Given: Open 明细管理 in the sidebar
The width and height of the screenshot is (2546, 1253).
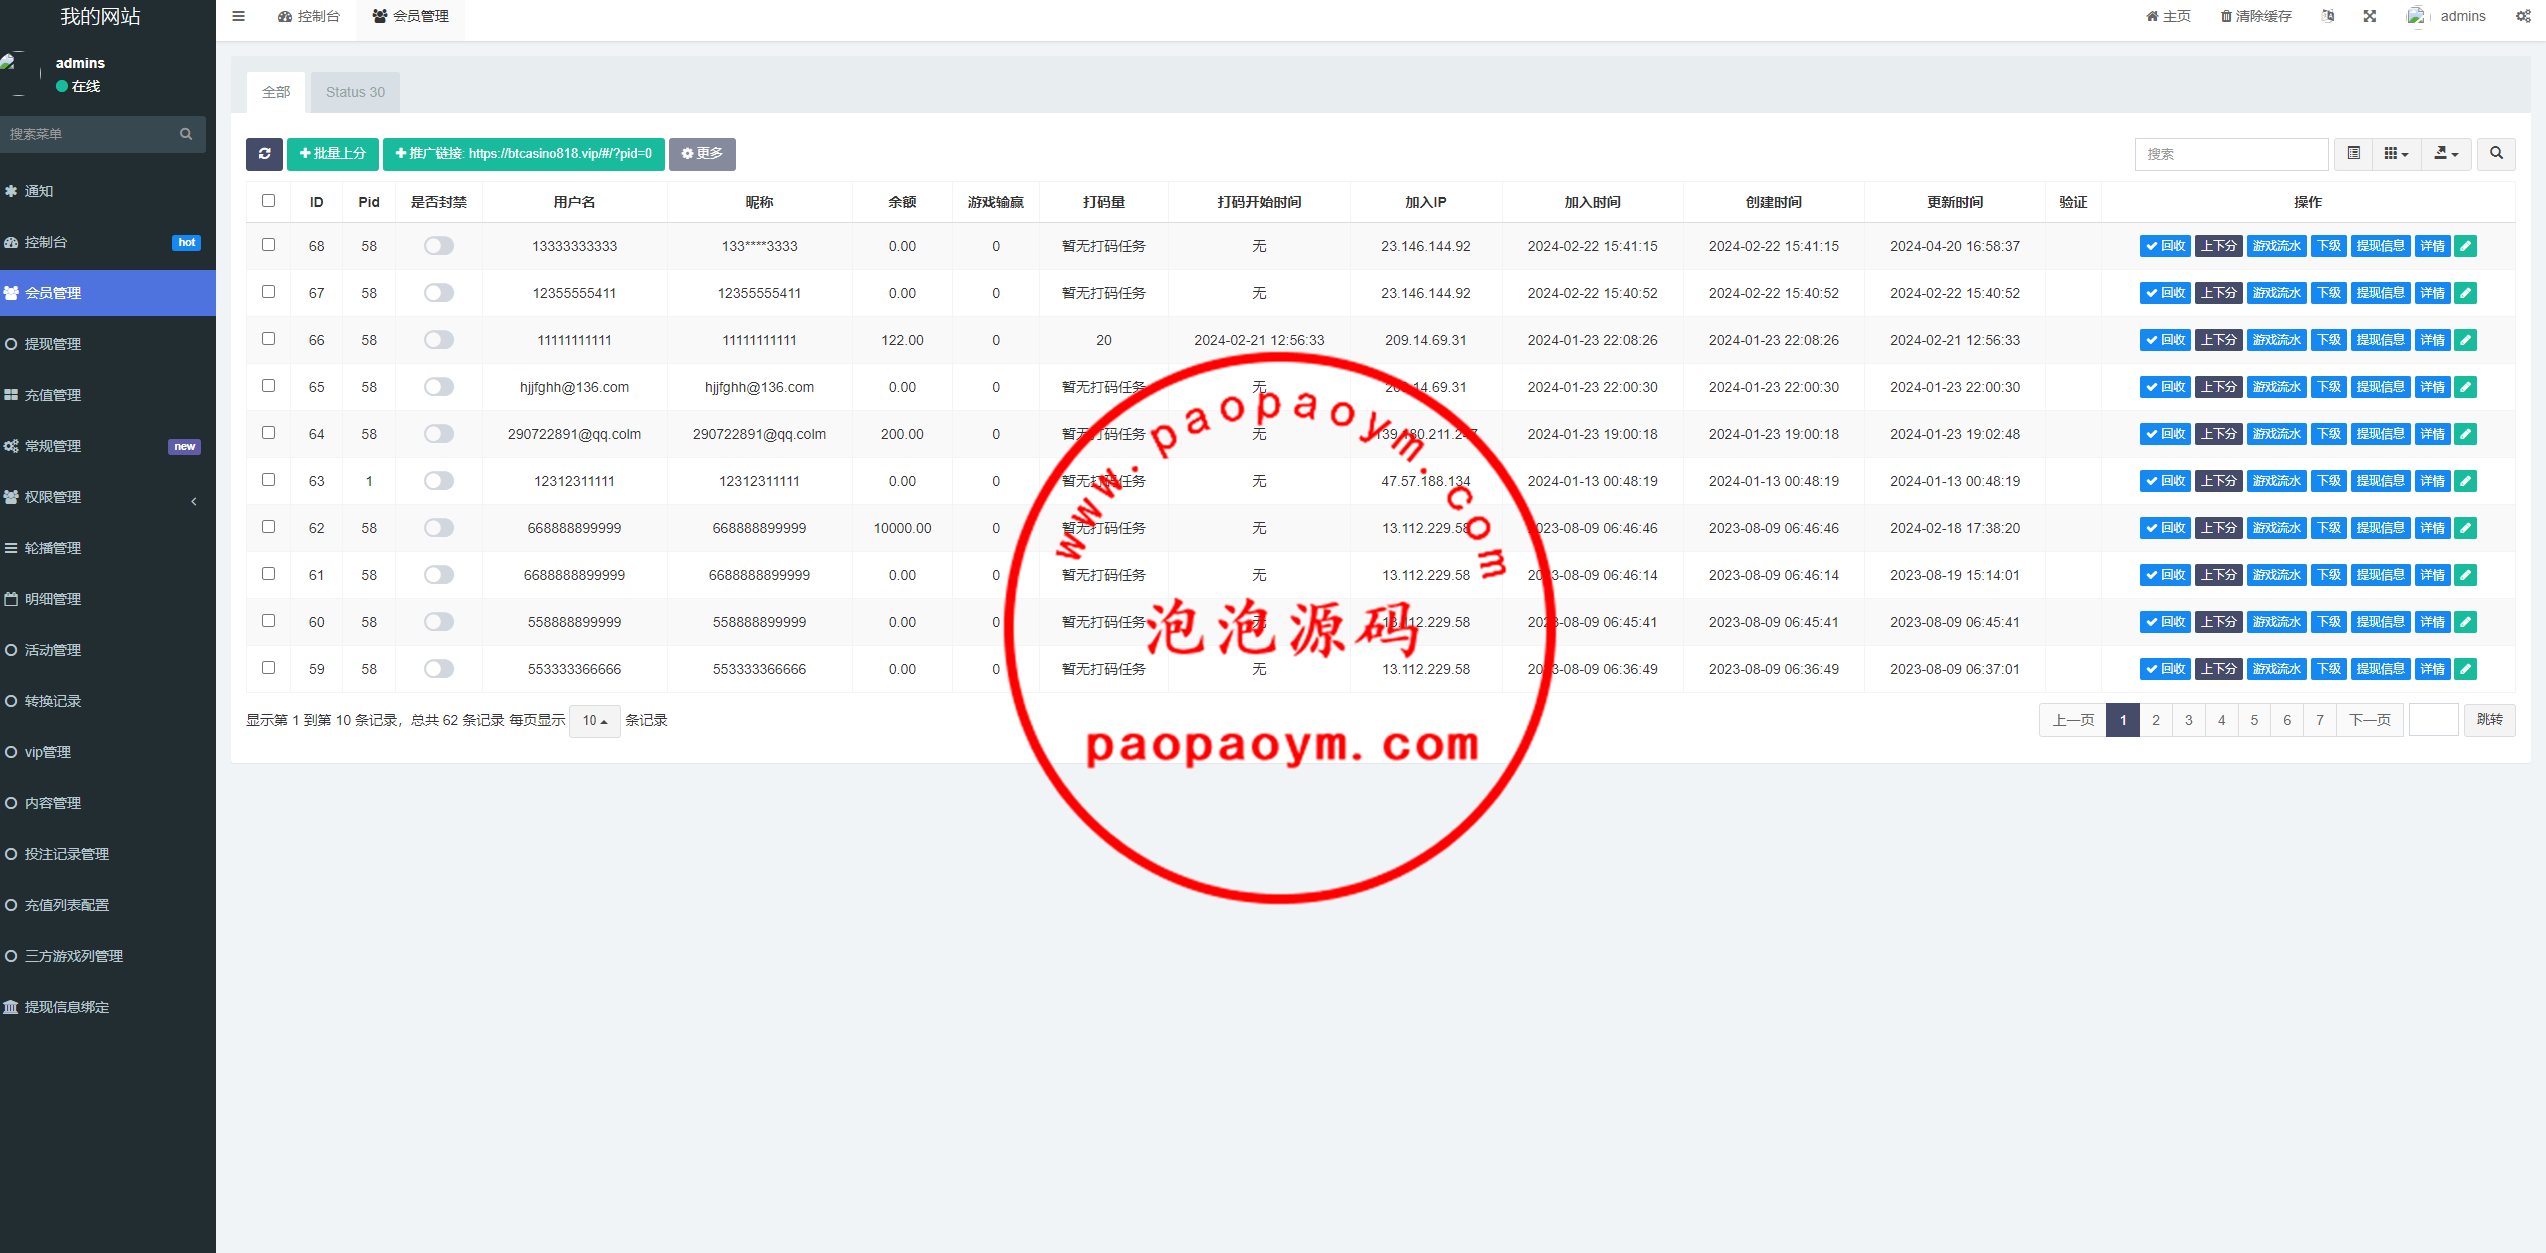Looking at the screenshot, I should pos(108,599).
